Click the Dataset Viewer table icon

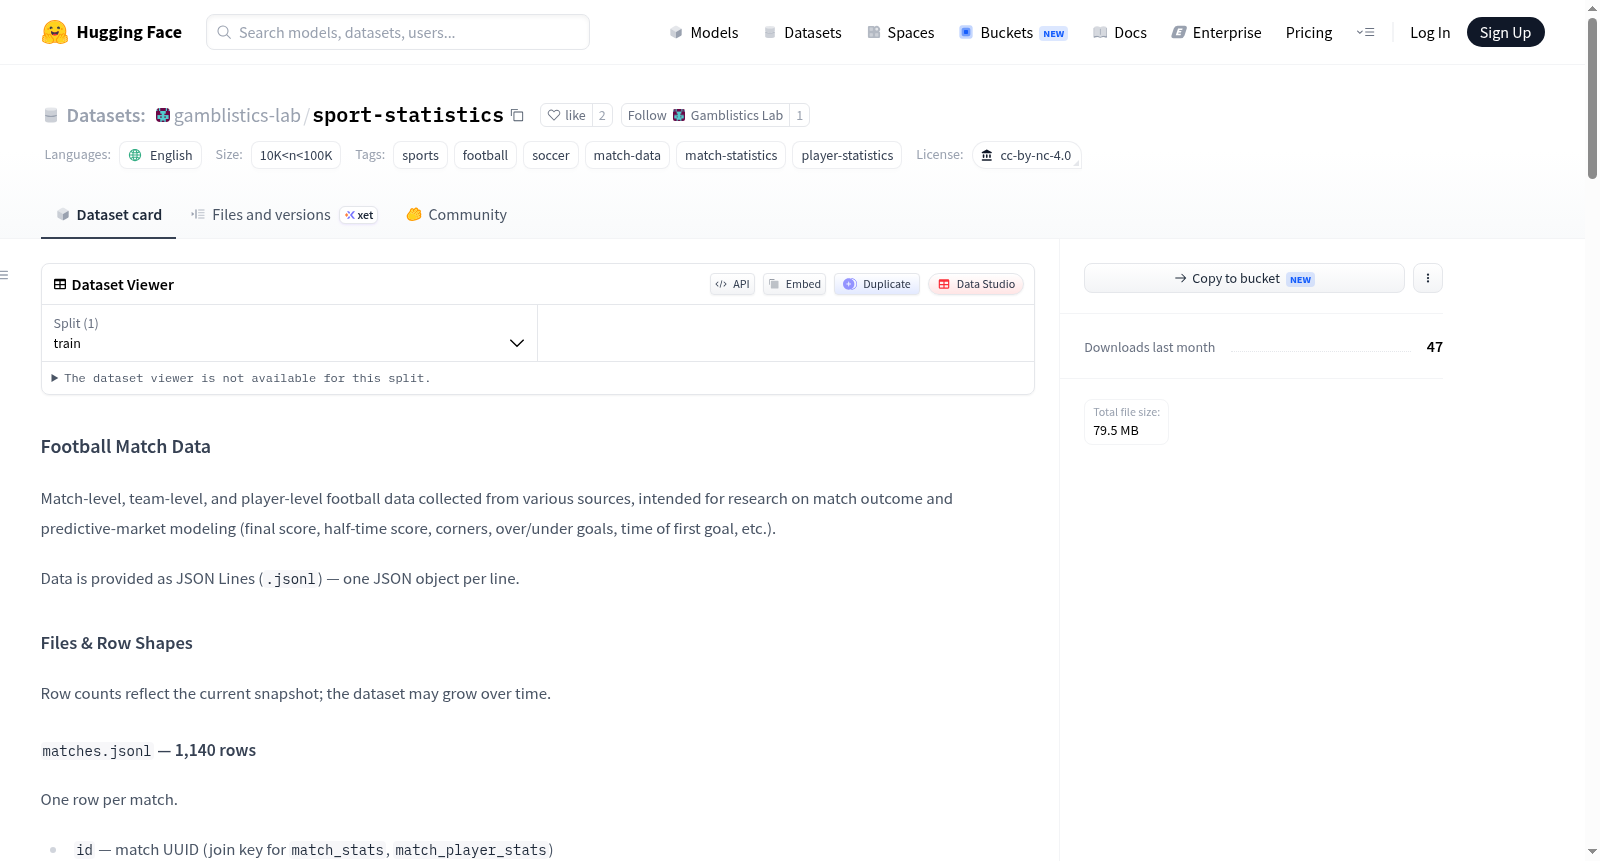pyautogui.click(x=60, y=284)
